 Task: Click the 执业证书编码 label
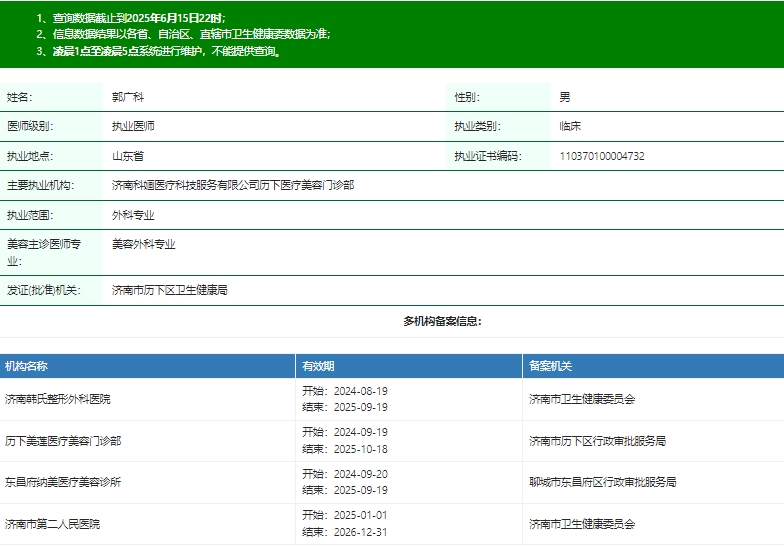click(488, 156)
